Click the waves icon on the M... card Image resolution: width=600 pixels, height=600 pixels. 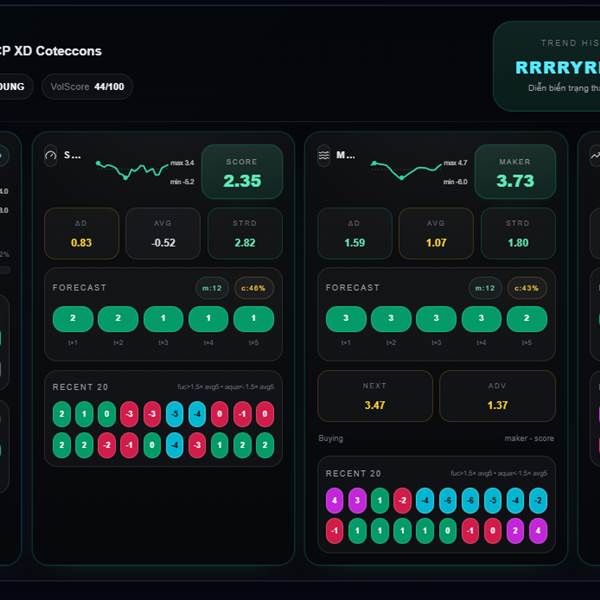coord(324,155)
